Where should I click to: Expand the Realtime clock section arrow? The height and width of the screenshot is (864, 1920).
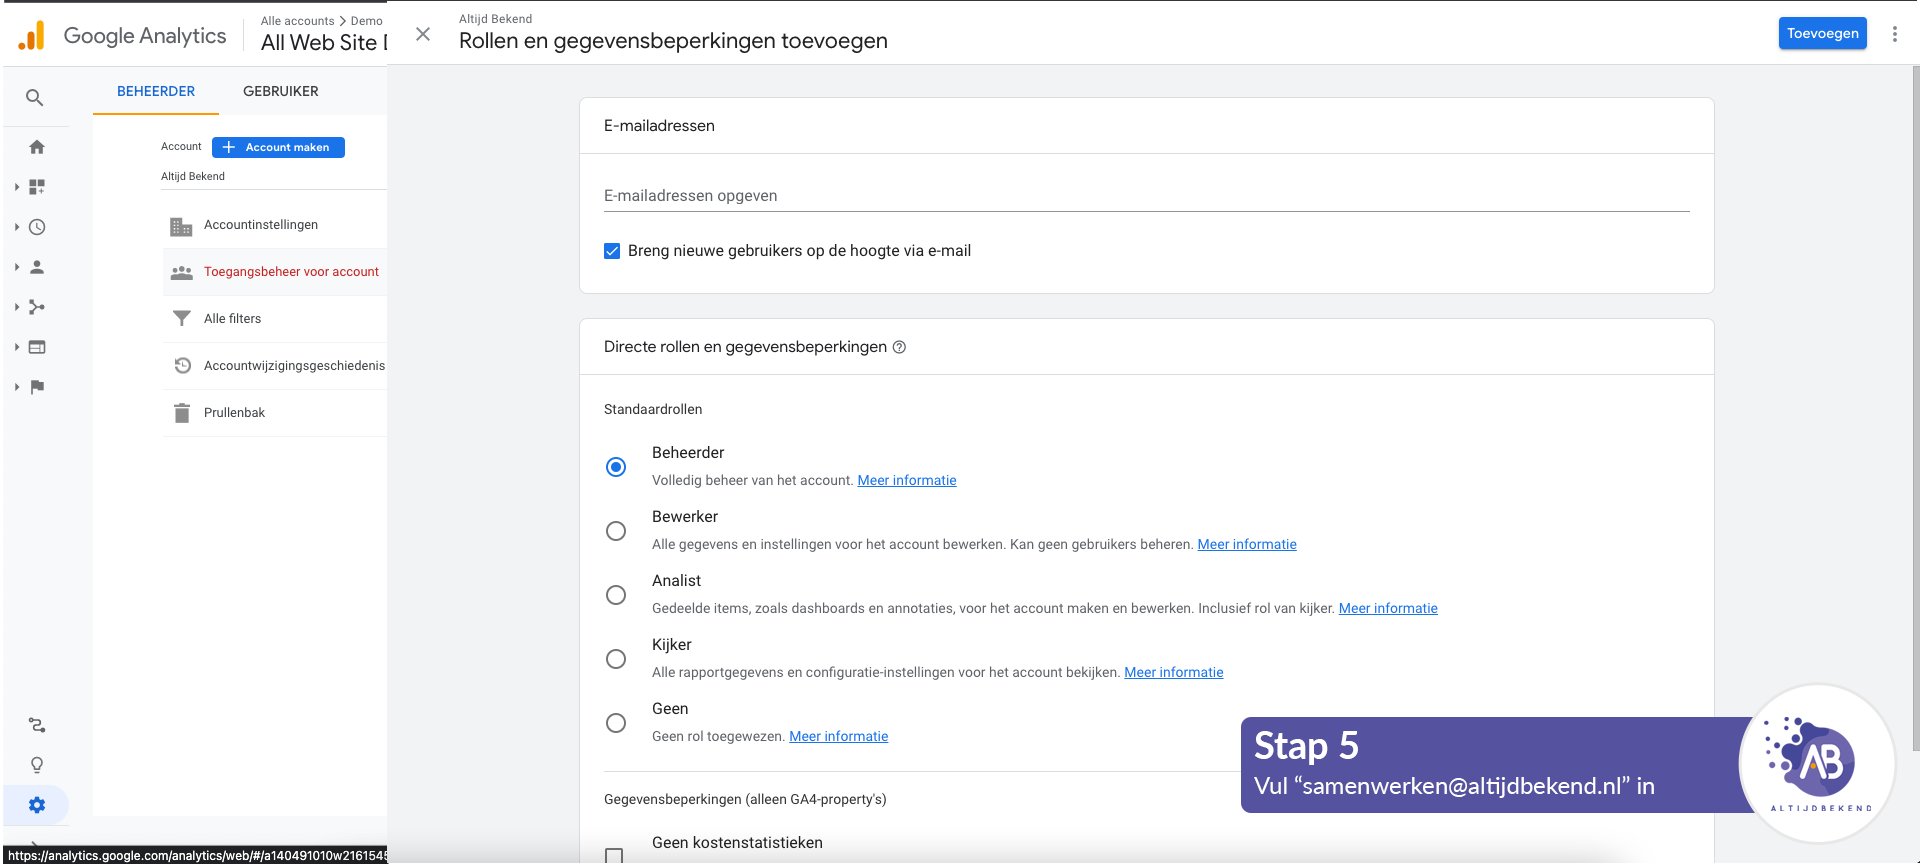point(17,227)
